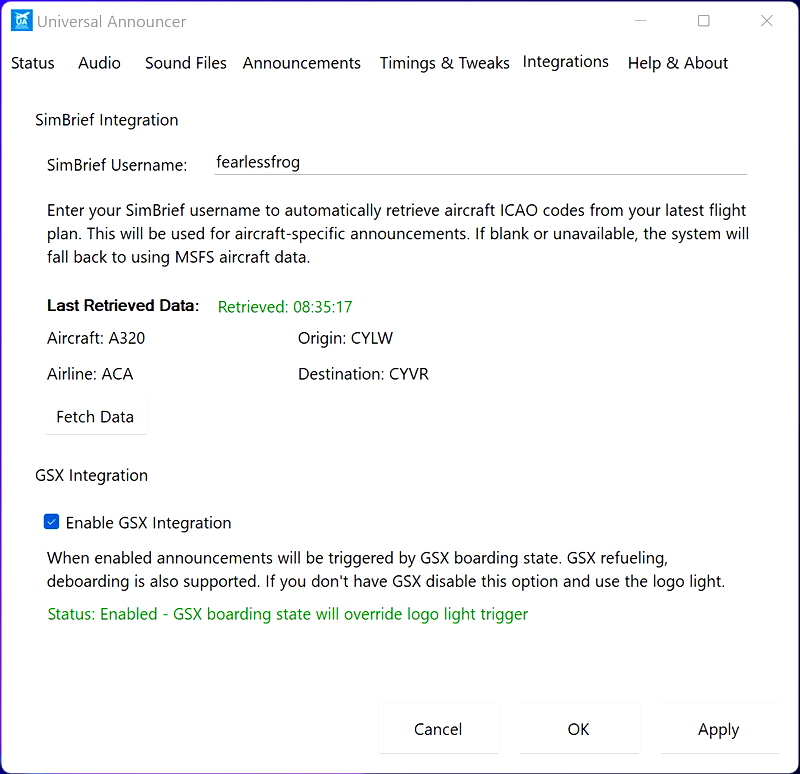Select the Integrations tab
800x774 pixels.
pyautogui.click(x=565, y=61)
